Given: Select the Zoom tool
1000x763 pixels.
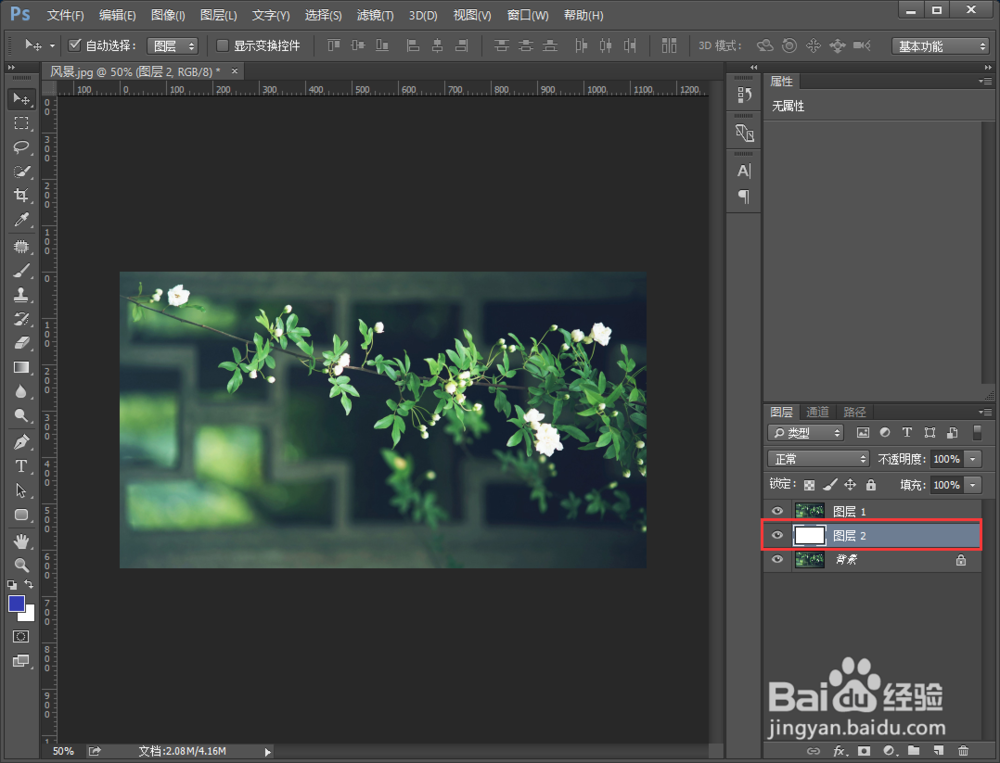Looking at the screenshot, I should 21,565.
